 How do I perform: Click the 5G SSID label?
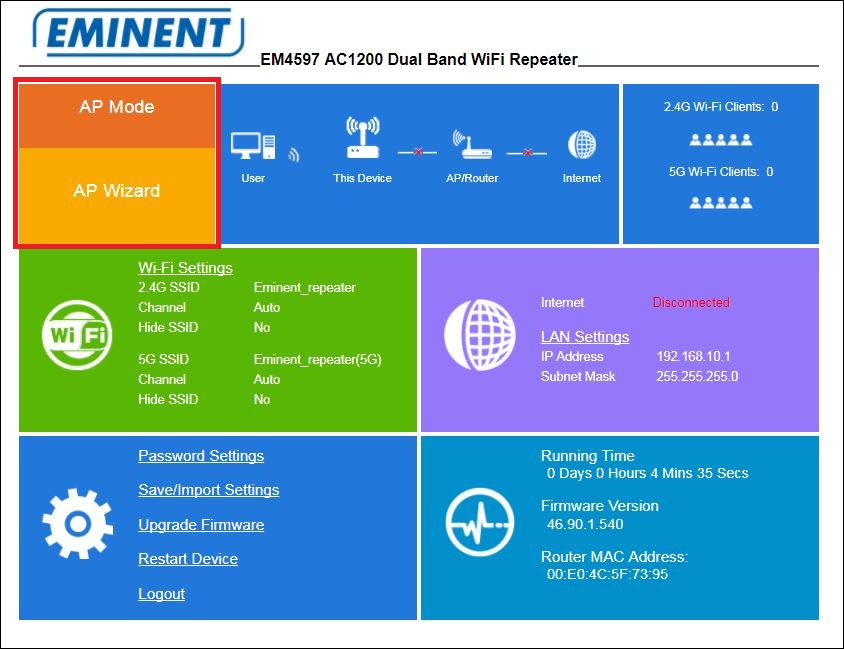(163, 359)
